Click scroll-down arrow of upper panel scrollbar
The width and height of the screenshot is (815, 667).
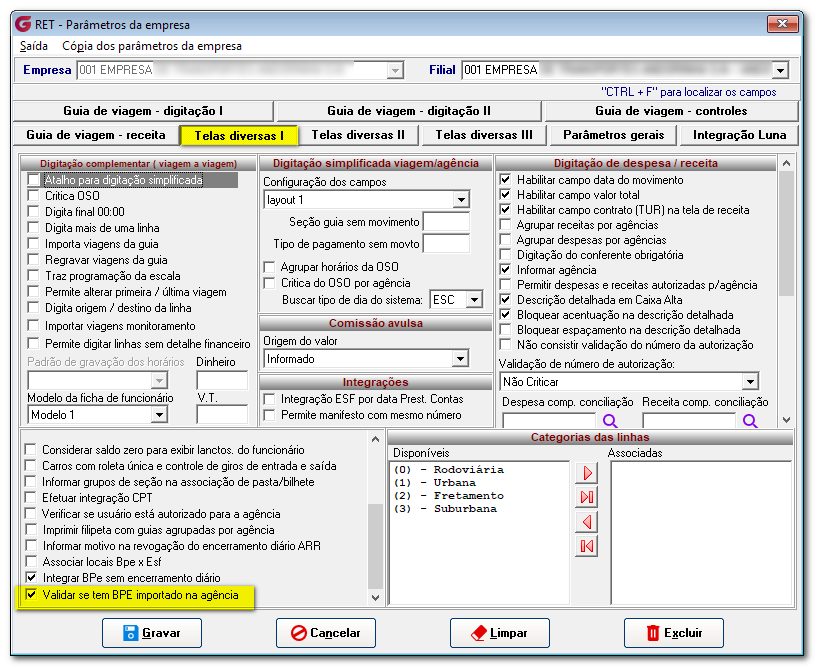(x=786, y=420)
